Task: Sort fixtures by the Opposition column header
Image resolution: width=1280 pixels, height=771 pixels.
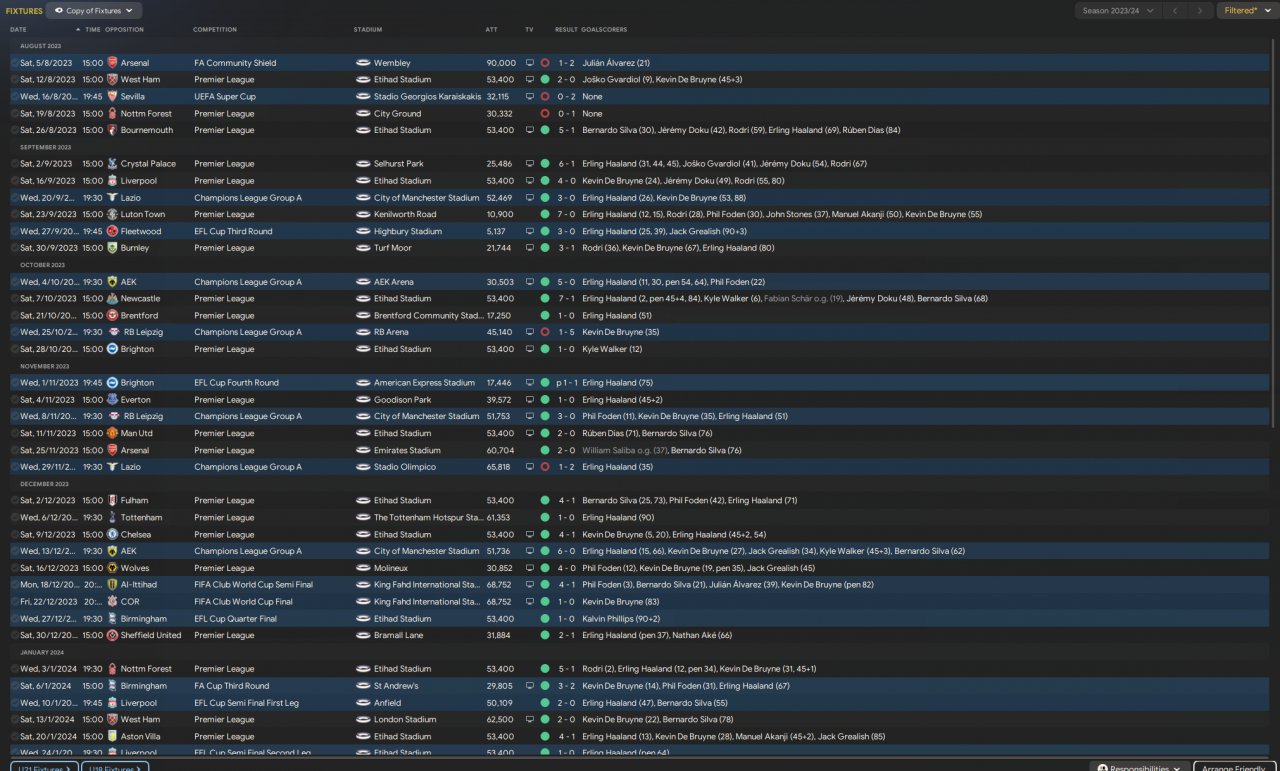Action: (x=125, y=30)
